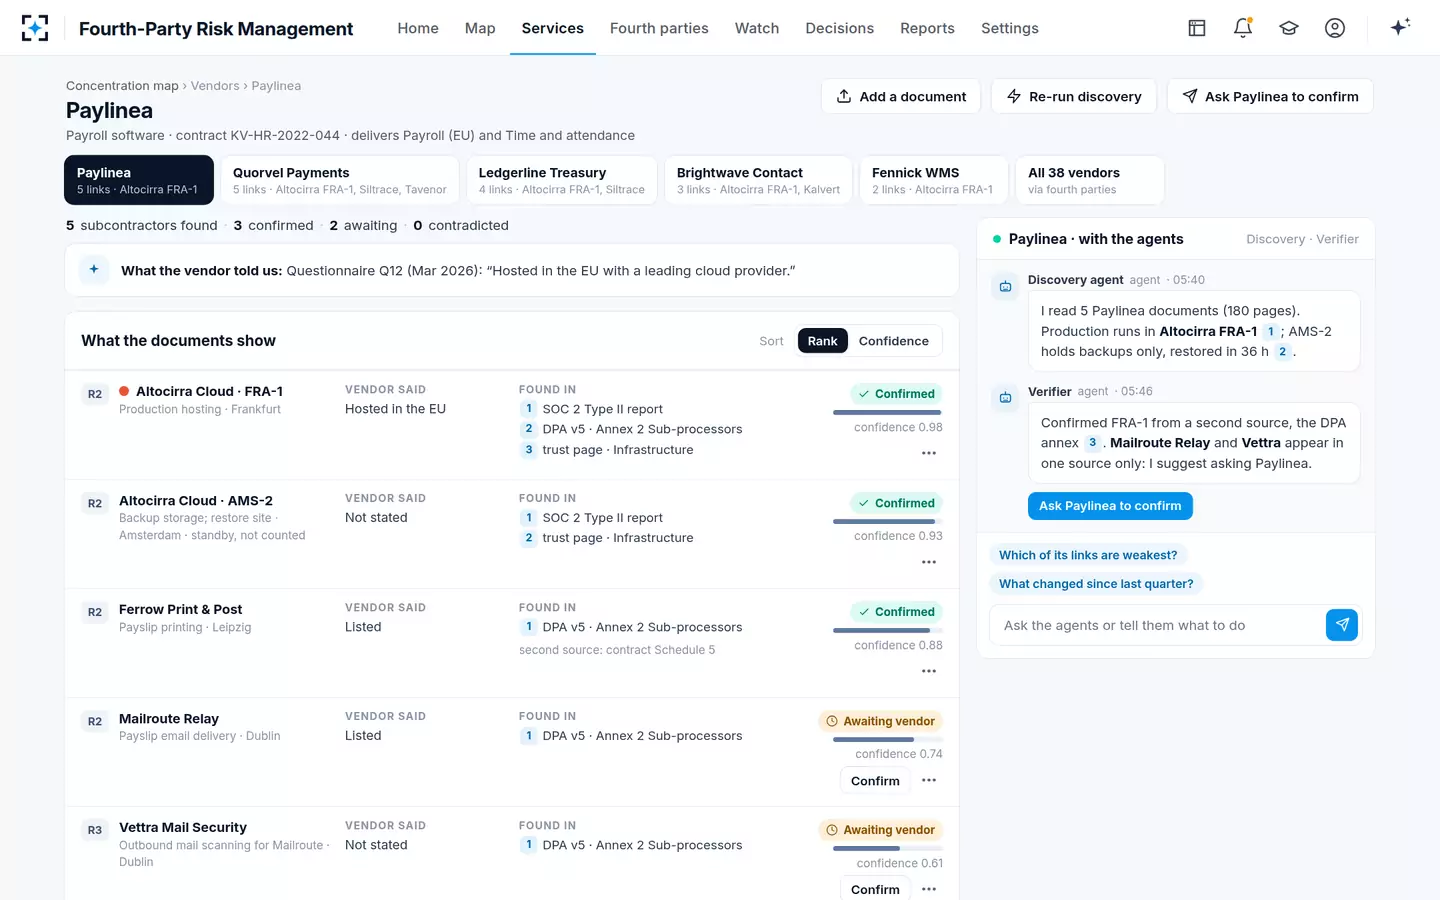Open more options for Mailroute Relay row
1440x900 pixels.
929,780
